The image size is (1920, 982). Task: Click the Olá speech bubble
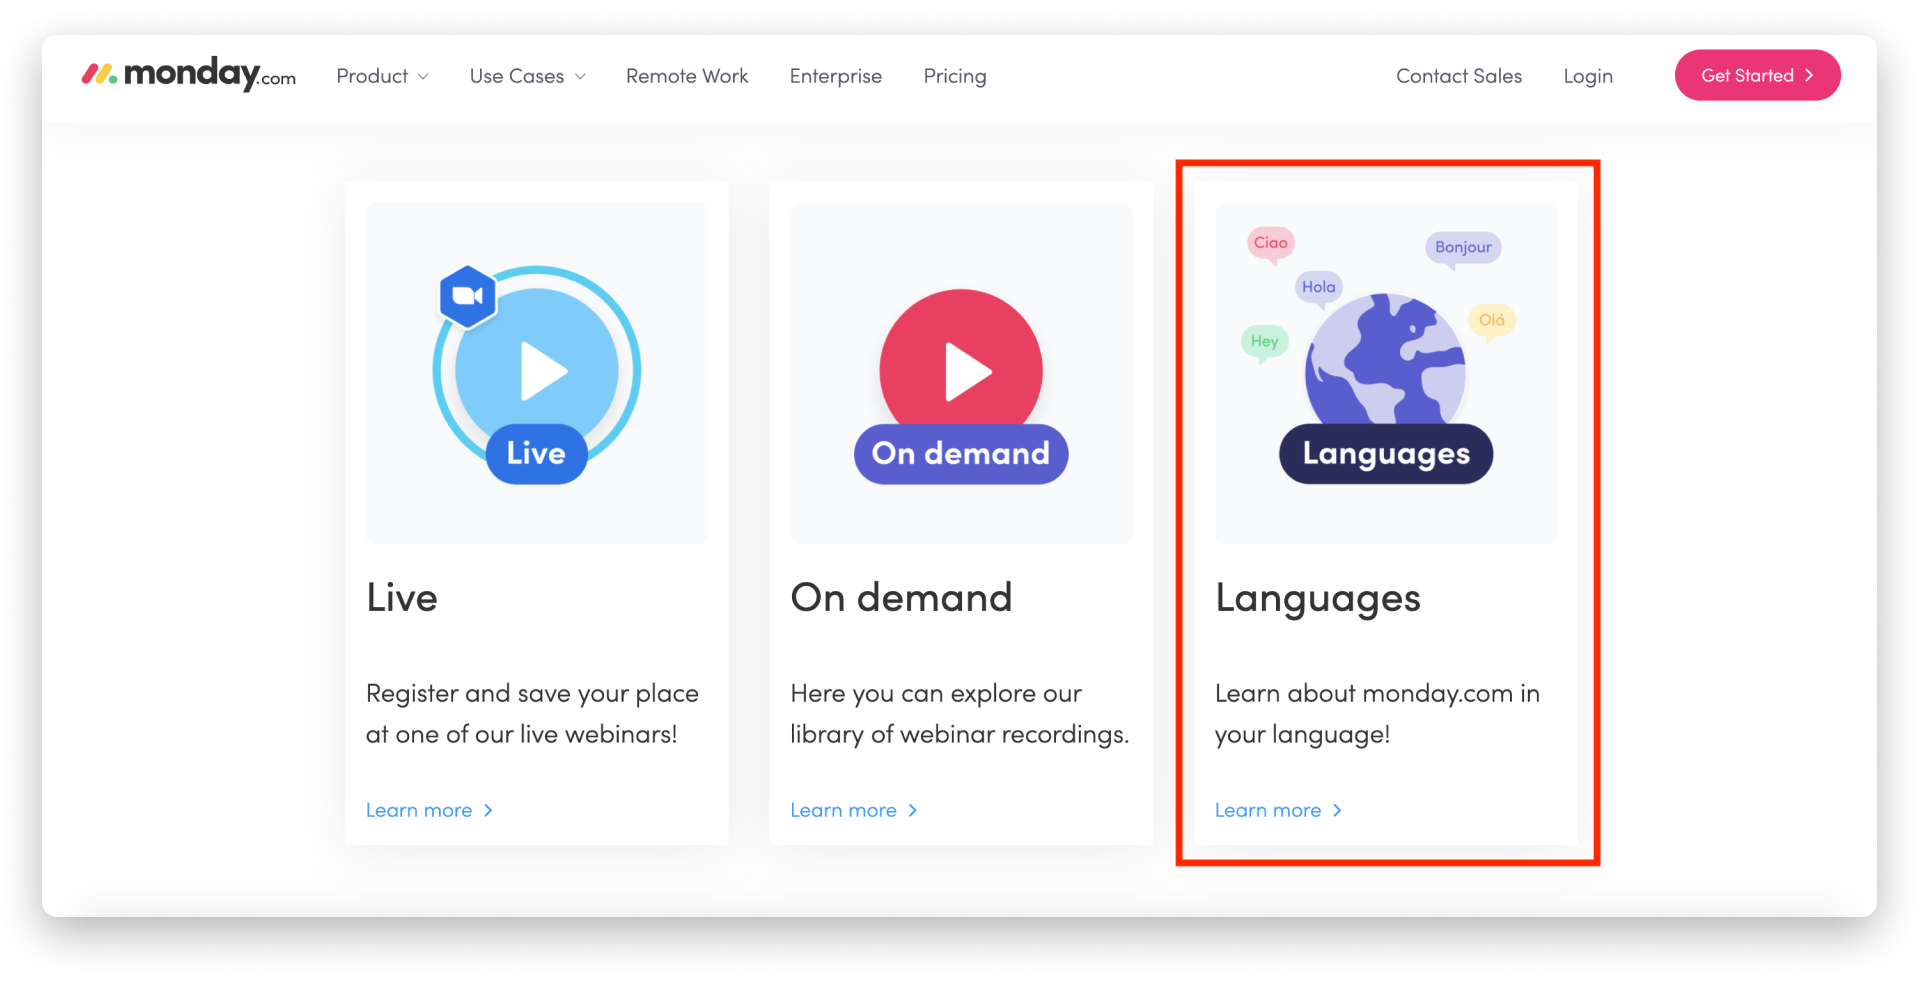1491,321
